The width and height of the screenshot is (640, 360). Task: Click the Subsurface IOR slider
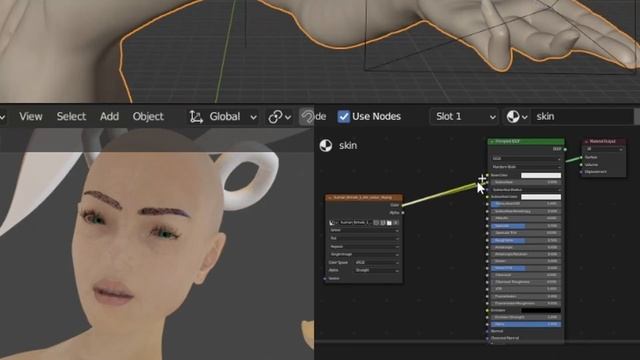coord(526,204)
